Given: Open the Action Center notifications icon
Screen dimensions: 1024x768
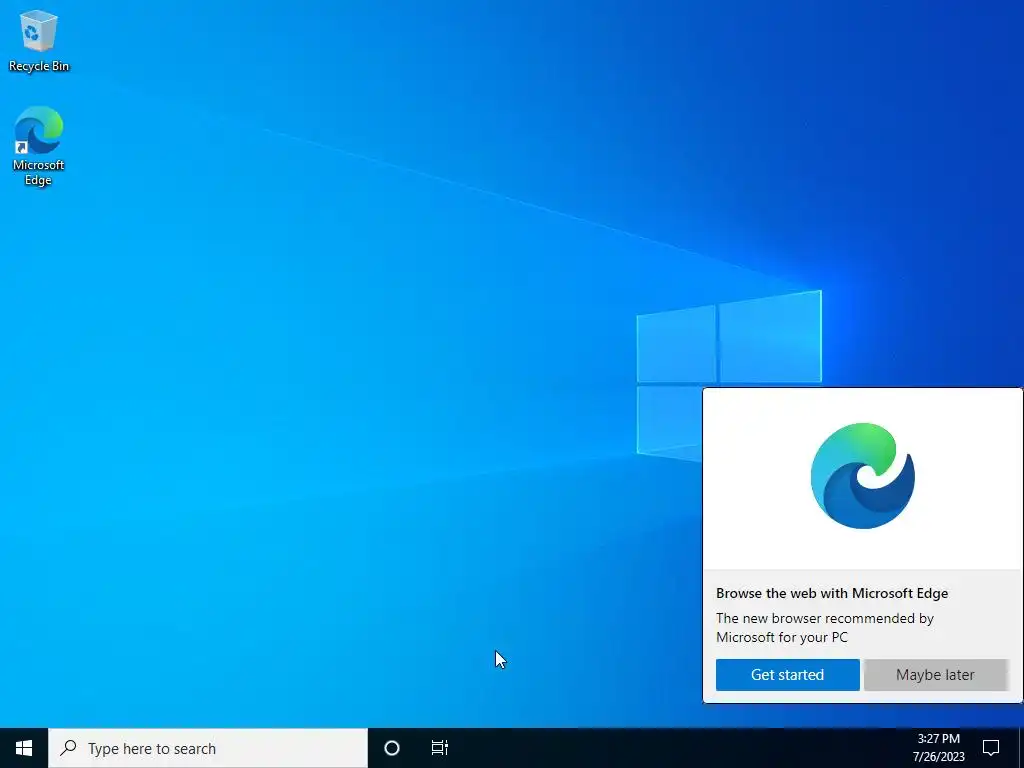Looking at the screenshot, I should (991, 748).
